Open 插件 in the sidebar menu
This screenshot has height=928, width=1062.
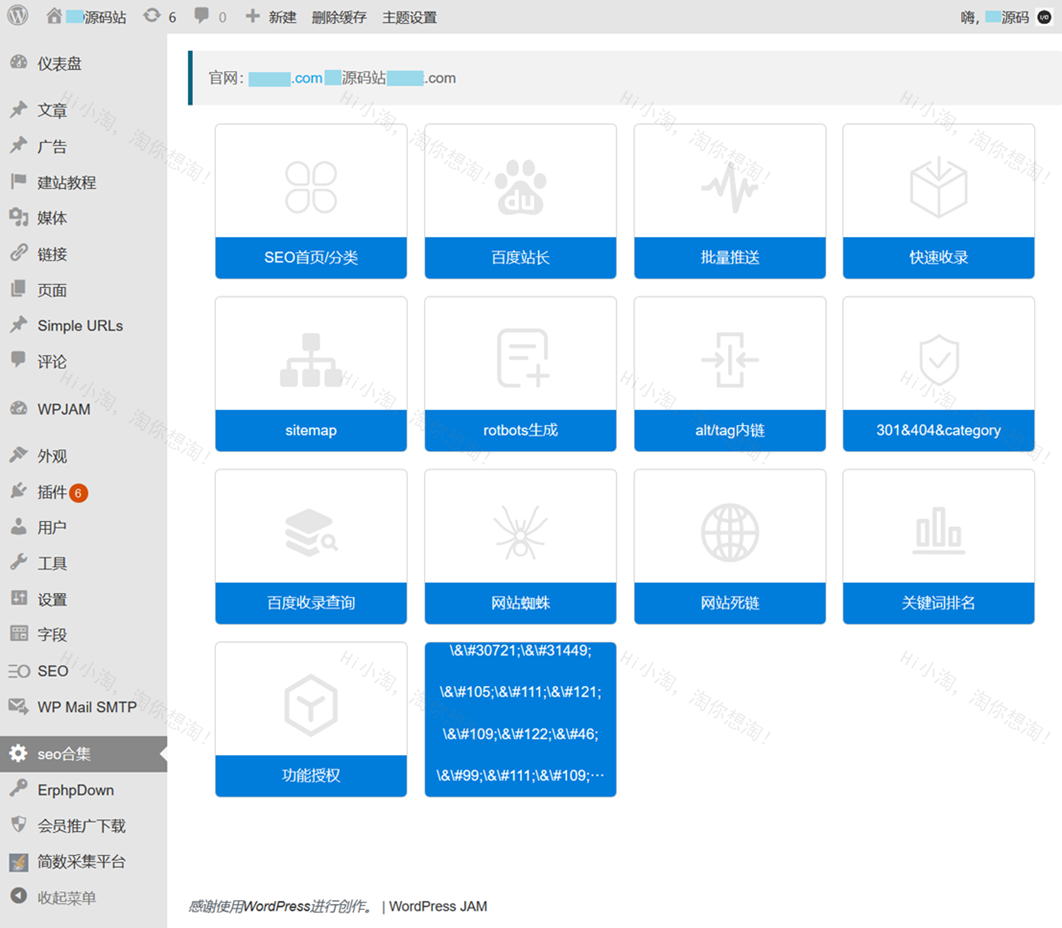[x=52, y=492]
